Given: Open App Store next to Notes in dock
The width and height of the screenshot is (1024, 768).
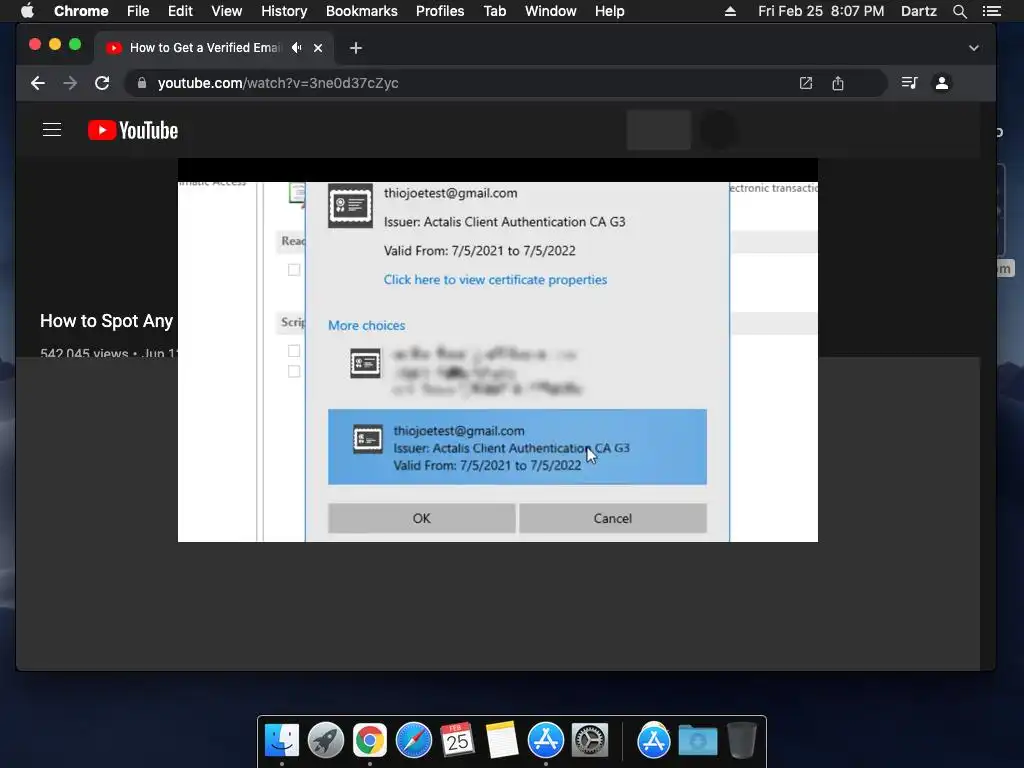Looking at the screenshot, I should [546, 741].
